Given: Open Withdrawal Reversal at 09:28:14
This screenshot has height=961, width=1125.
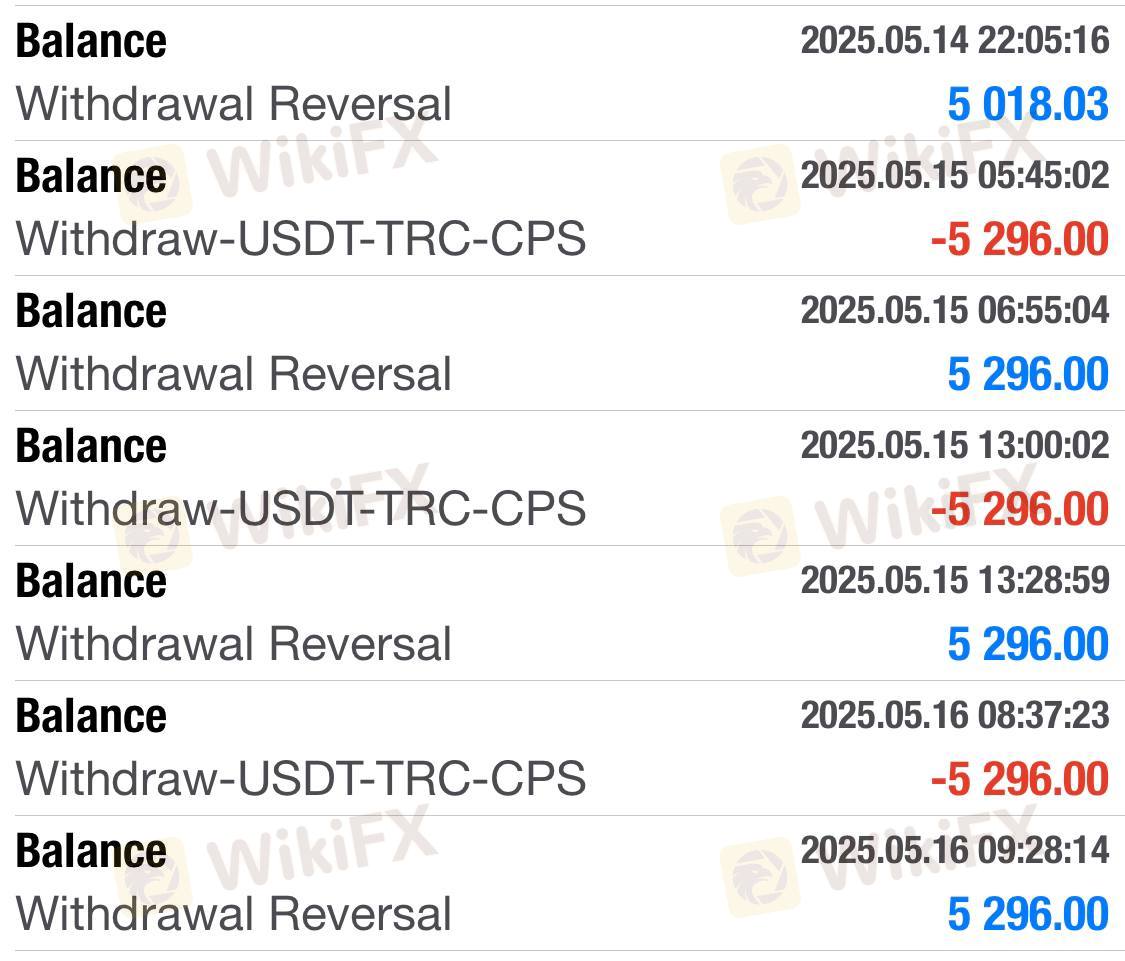Looking at the screenshot, I should [562, 883].
